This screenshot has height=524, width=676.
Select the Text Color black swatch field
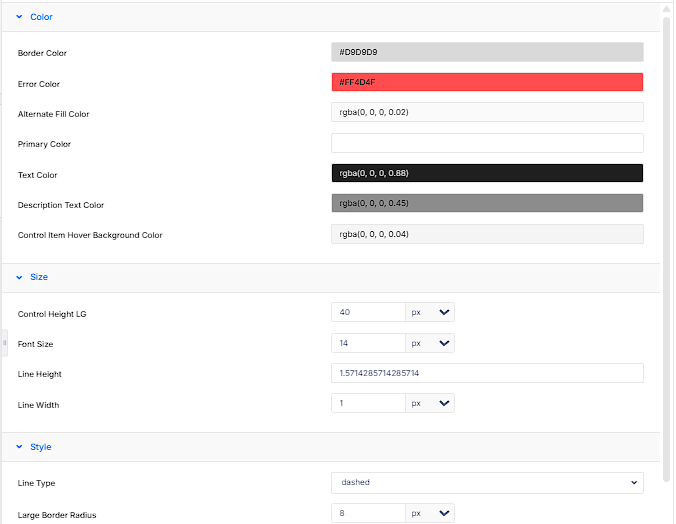coord(487,173)
